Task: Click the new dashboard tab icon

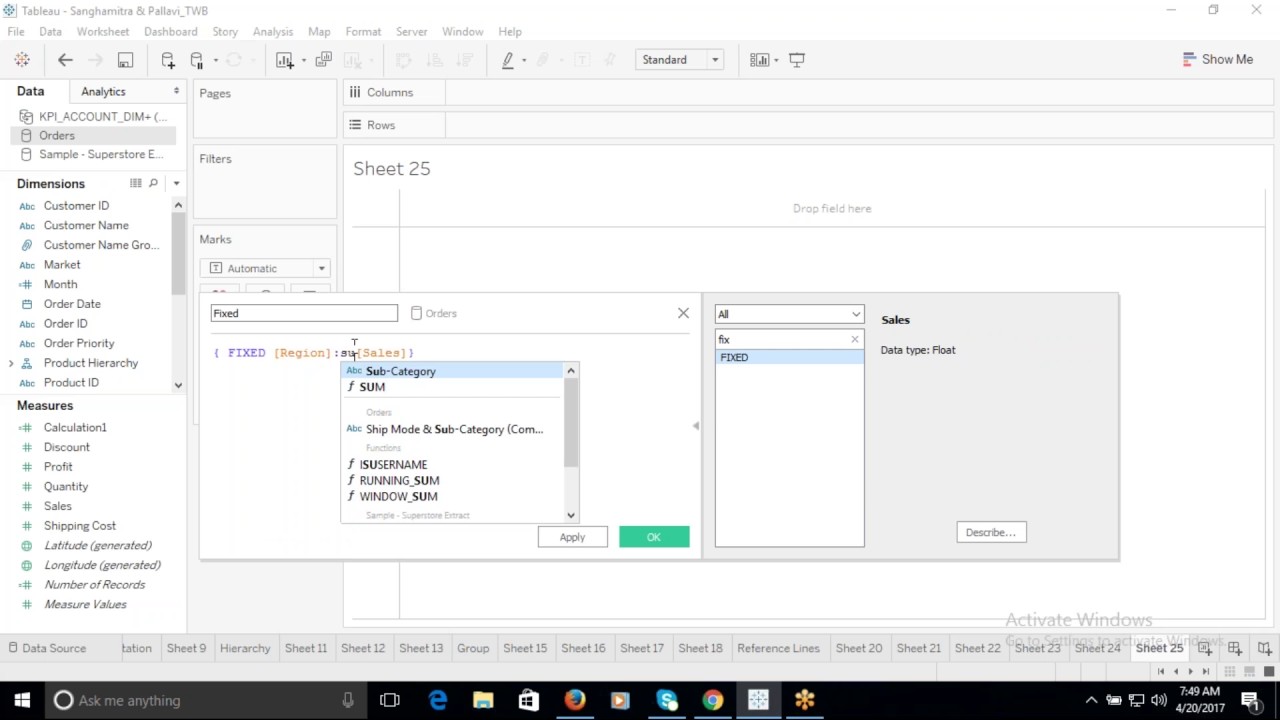Action: point(1235,648)
